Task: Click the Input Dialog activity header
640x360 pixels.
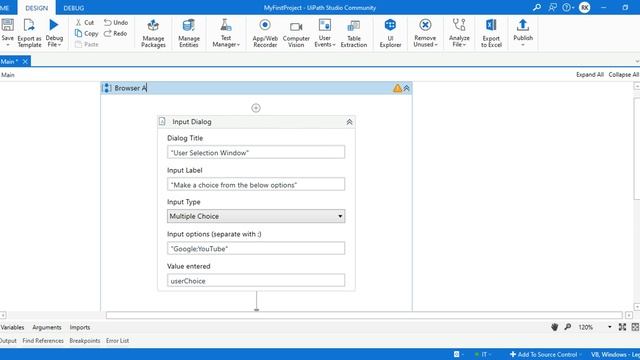Action: pyautogui.click(x=256, y=122)
